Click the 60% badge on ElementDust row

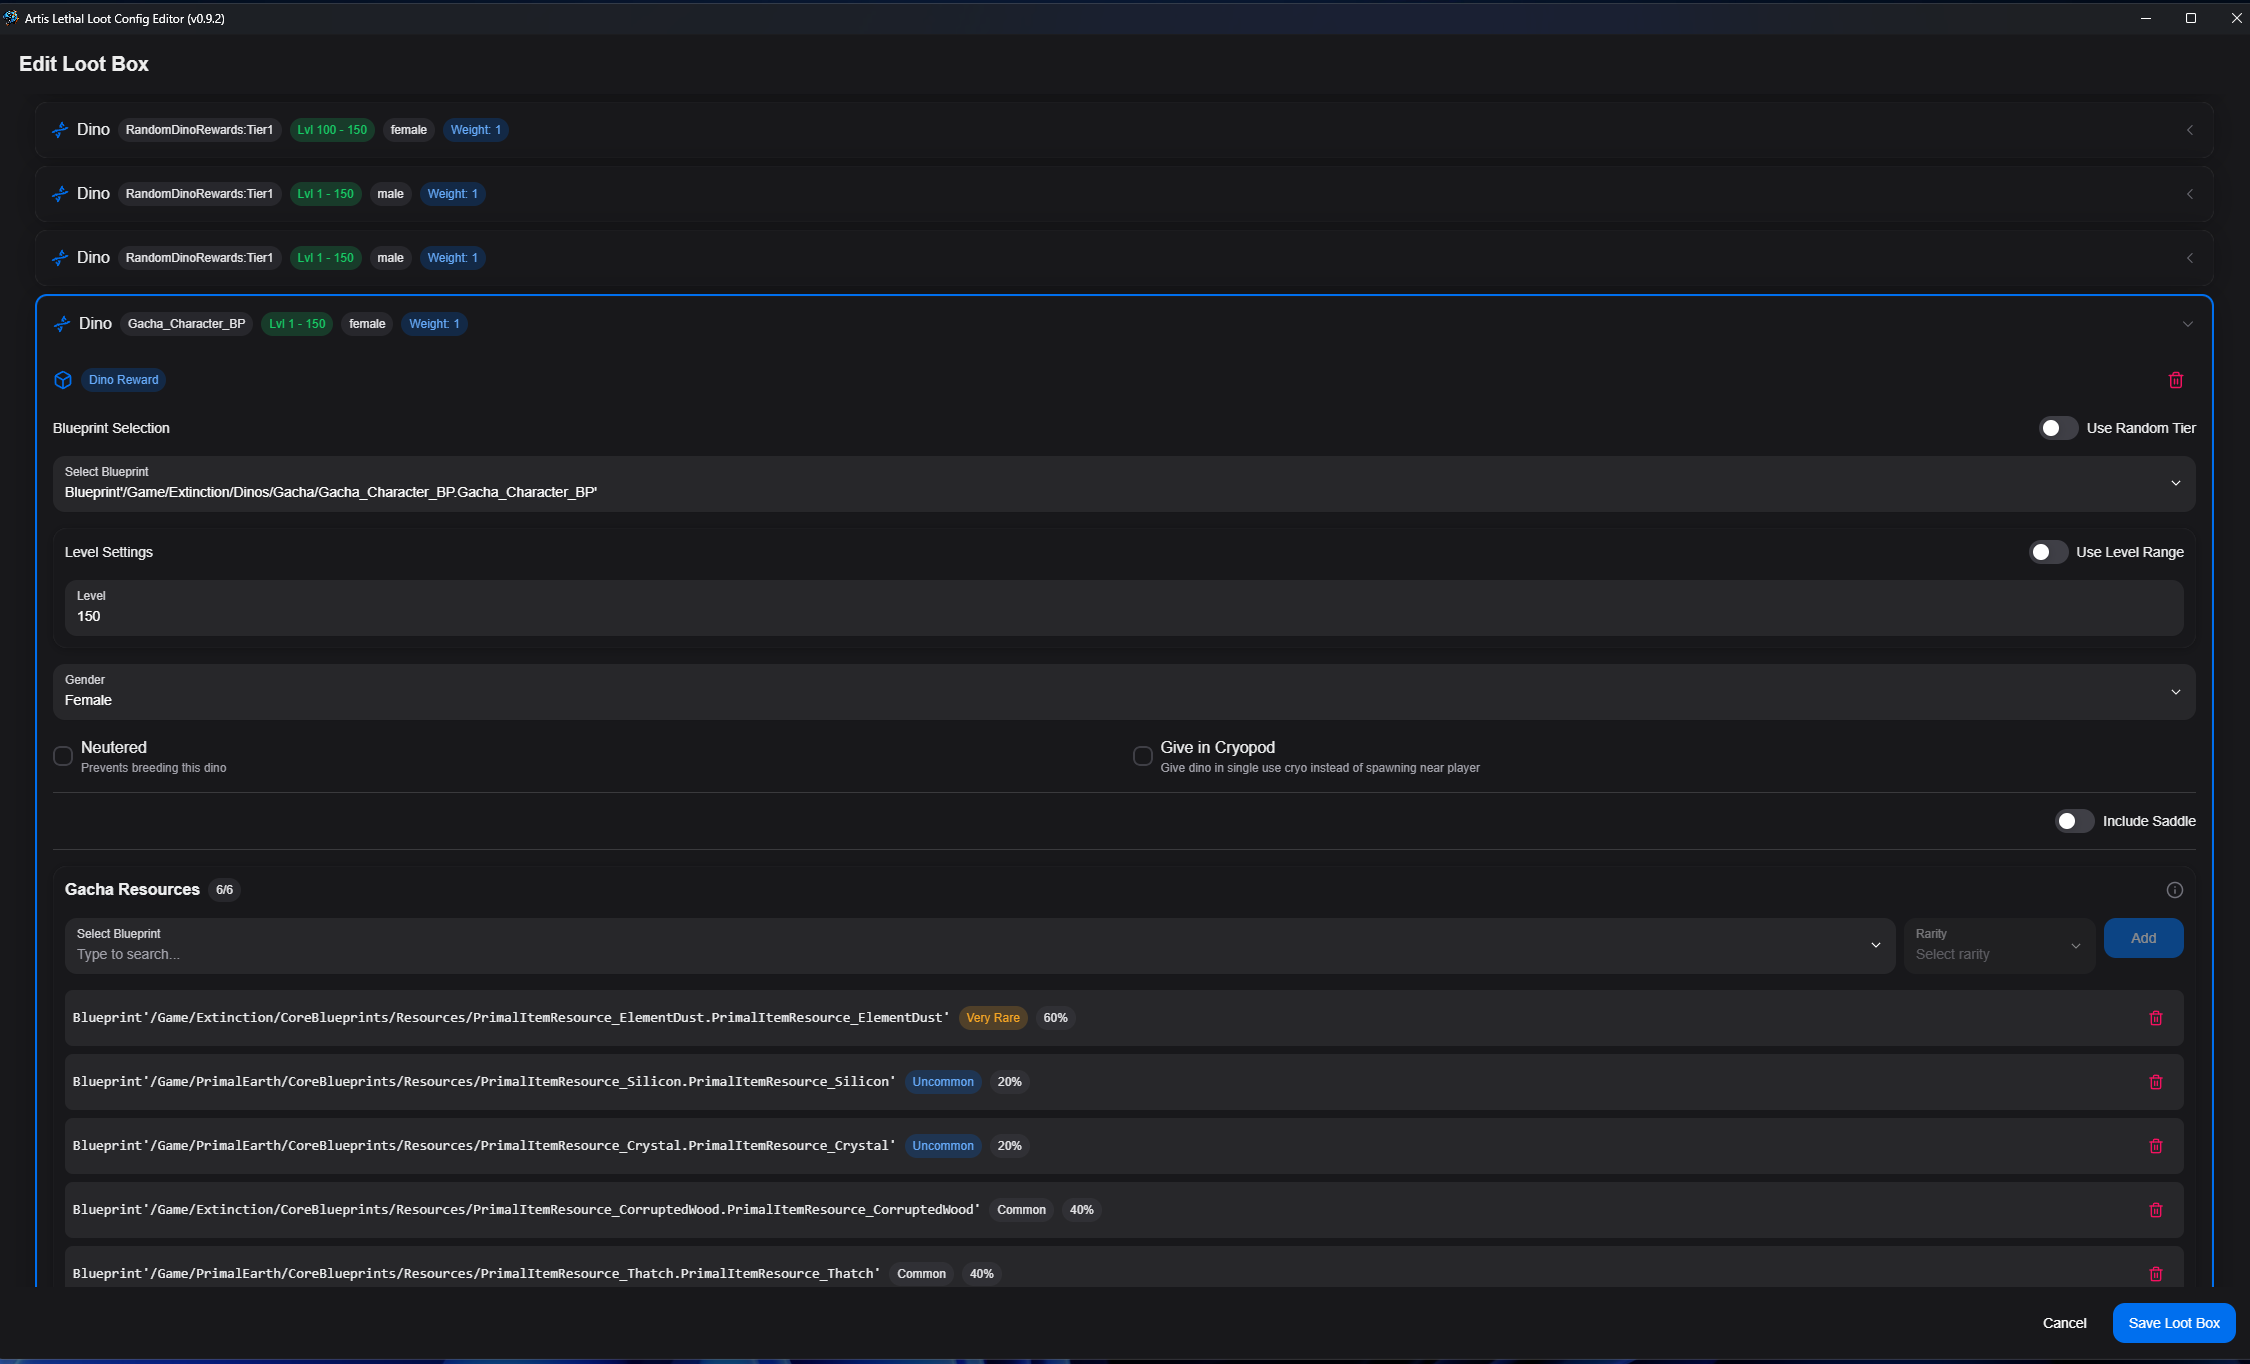[x=1055, y=1018]
